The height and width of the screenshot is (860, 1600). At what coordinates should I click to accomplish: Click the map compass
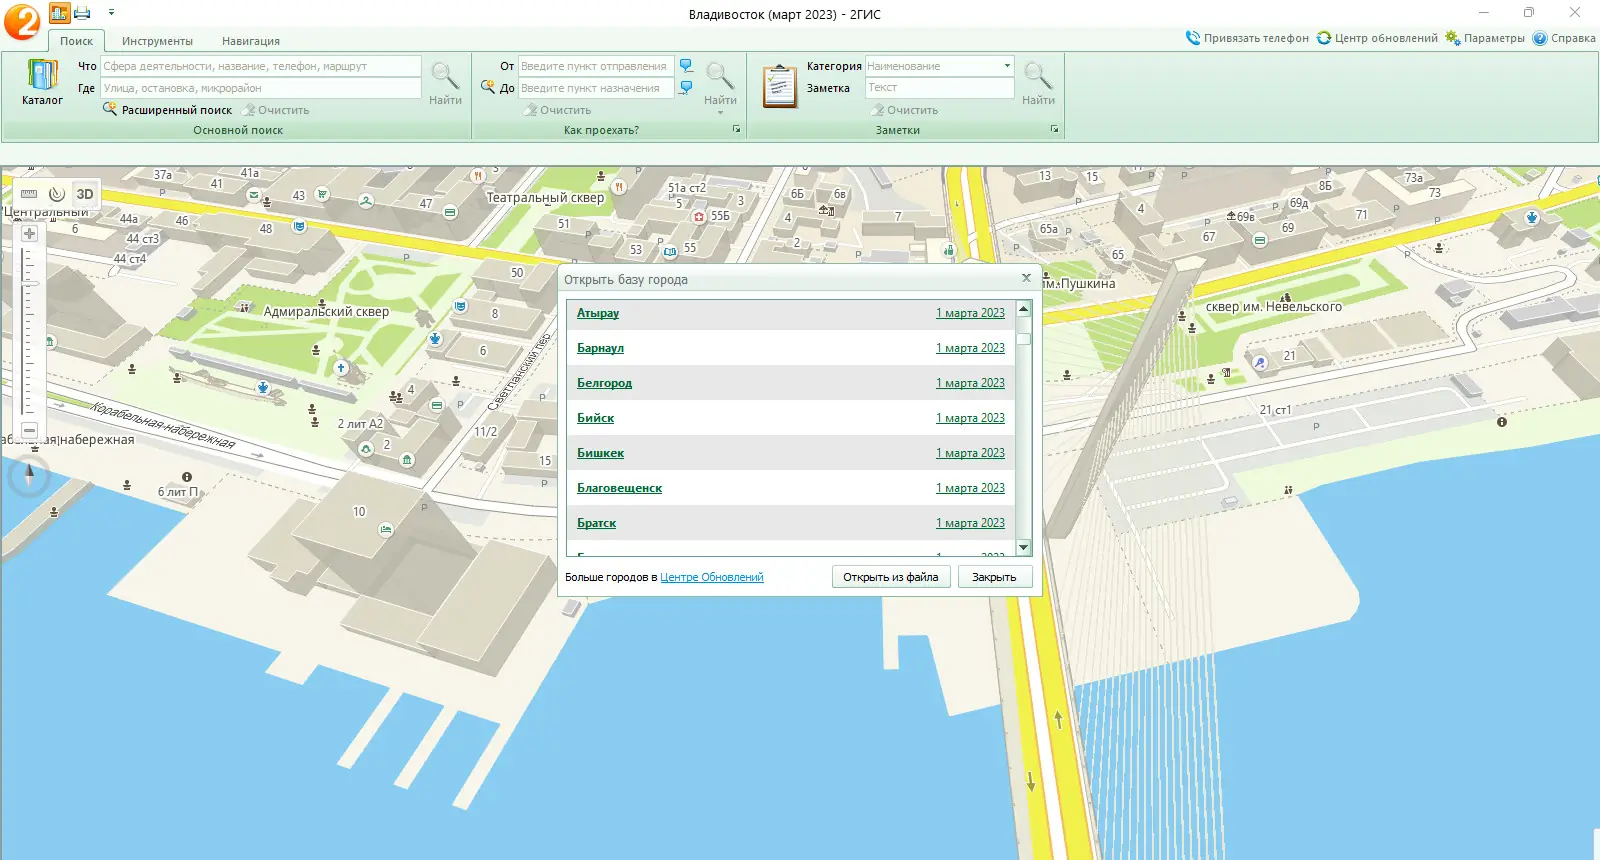(x=29, y=475)
